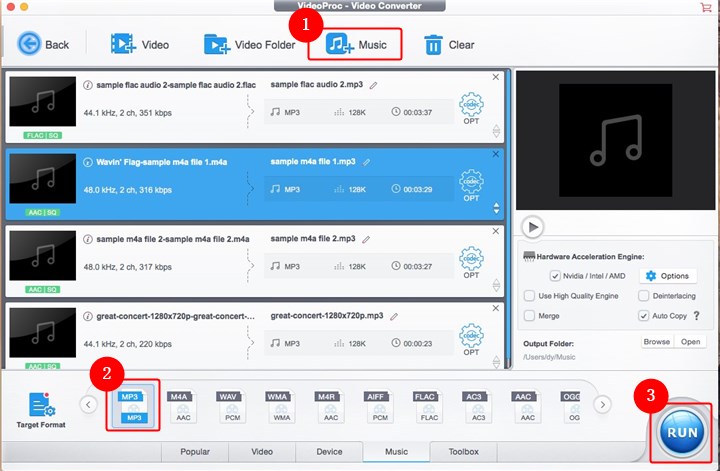Image resolution: width=720 pixels, height=471 pixels.
Task: Enable Merge checkbox
Action: click(x=529, y=316)
